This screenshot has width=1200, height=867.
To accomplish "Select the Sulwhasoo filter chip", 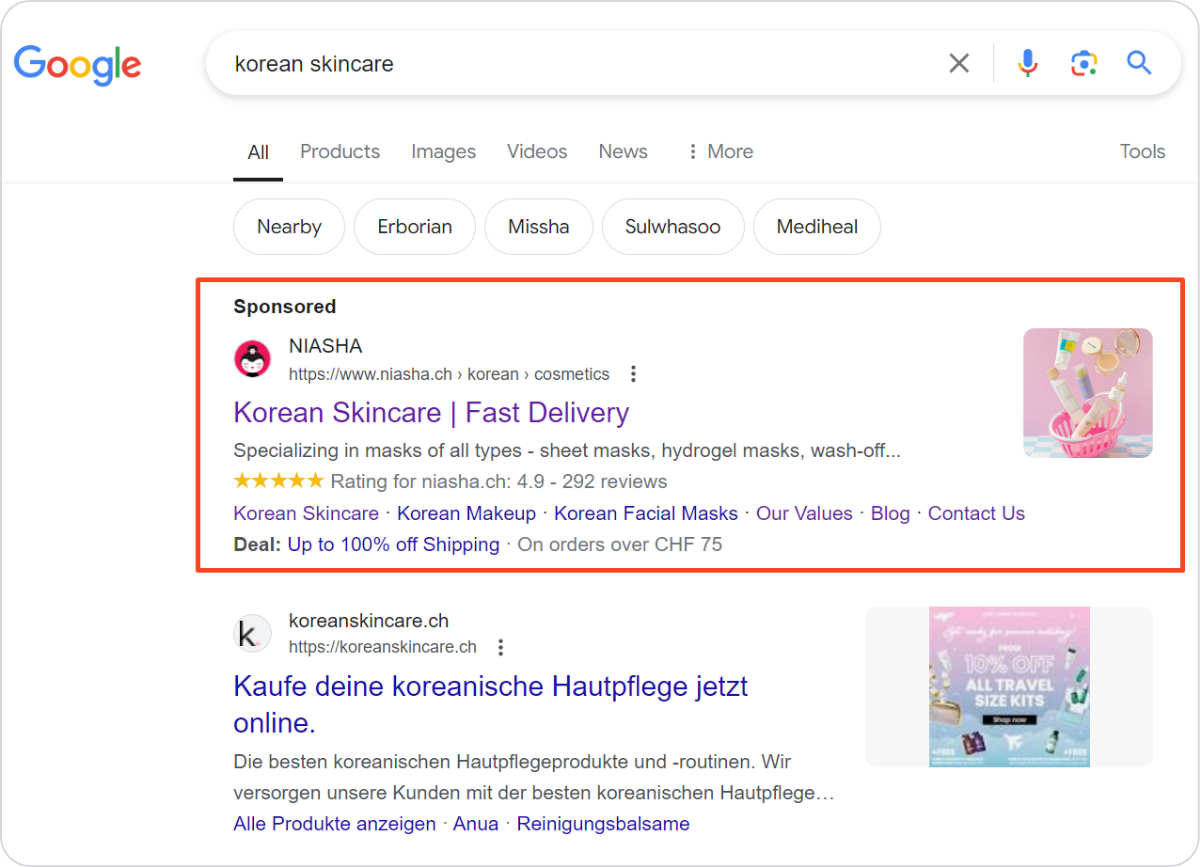I will click(673, 227).
